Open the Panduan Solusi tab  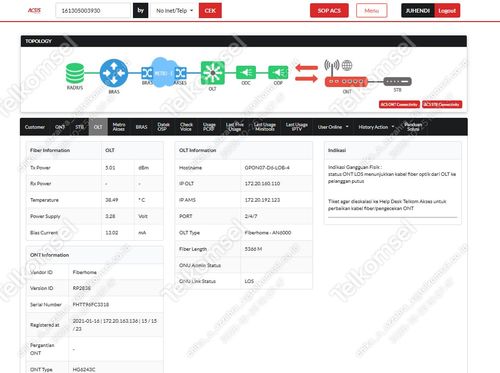click(413, 127)
